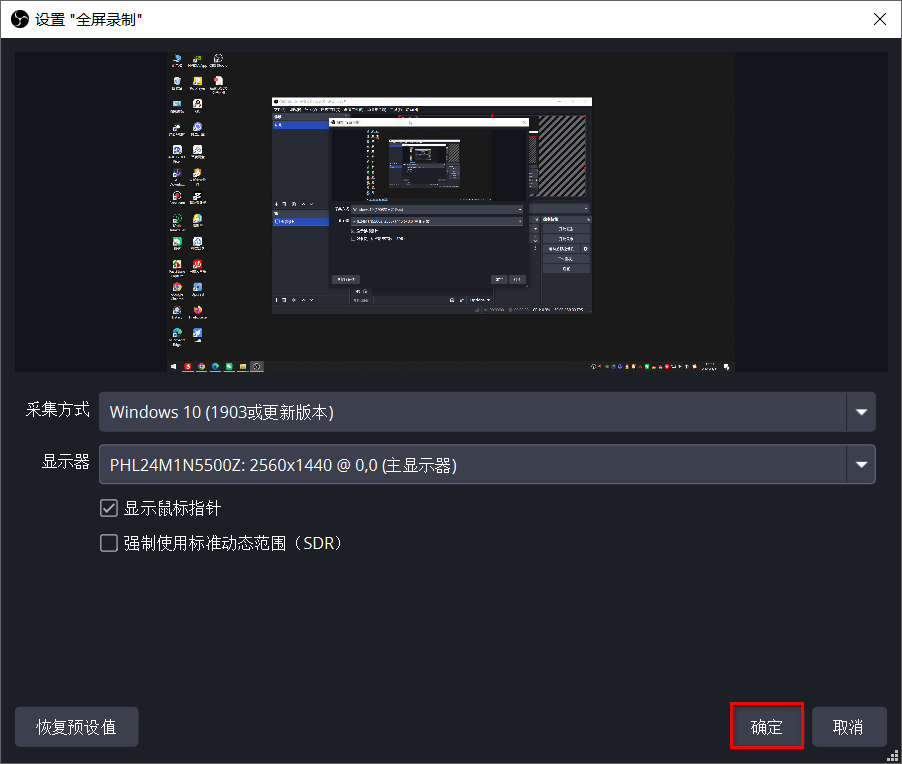Screen dimensions: 902x764
Task: Click the OBS logo in the title bar
Action: pyautogui.click(x=19, y=19)
